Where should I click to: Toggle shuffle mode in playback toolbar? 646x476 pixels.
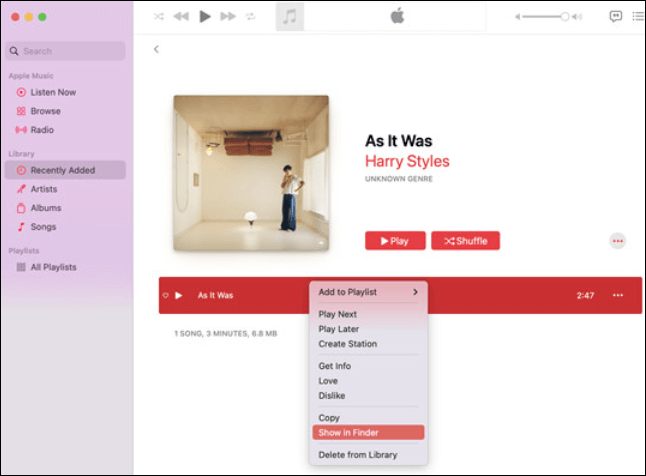click(x=159, y=16)
